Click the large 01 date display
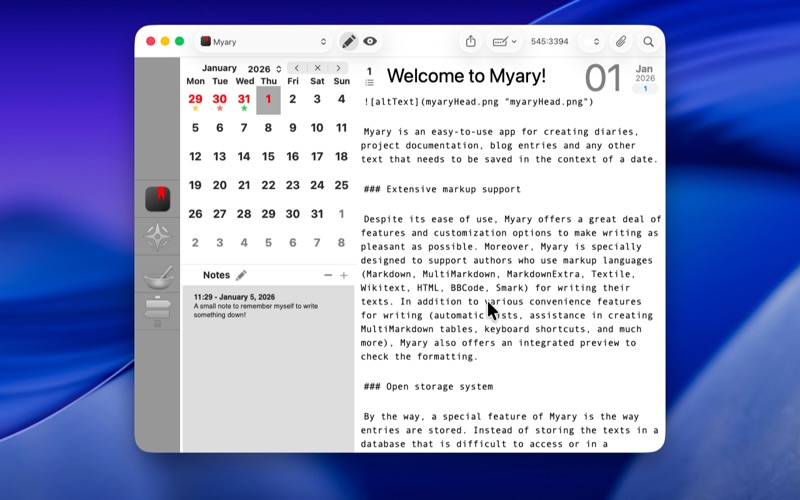This screenshot has width=800, height=500. 603,78
